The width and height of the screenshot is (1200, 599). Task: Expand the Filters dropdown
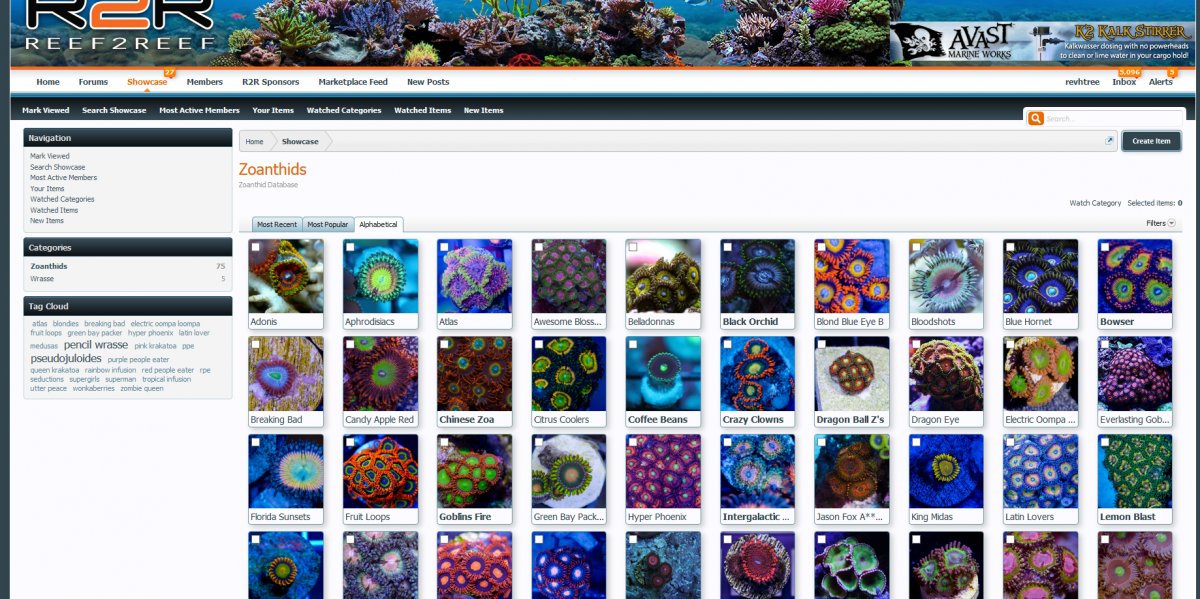[x=1160, y=223]
